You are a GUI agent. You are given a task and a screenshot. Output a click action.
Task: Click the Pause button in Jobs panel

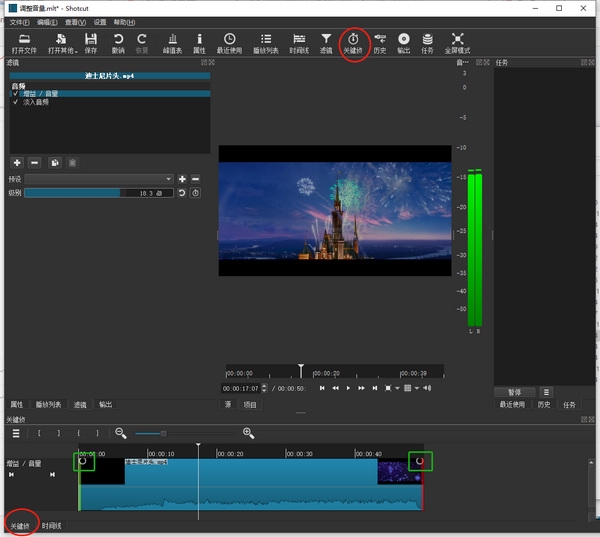[x=515, y=392]
